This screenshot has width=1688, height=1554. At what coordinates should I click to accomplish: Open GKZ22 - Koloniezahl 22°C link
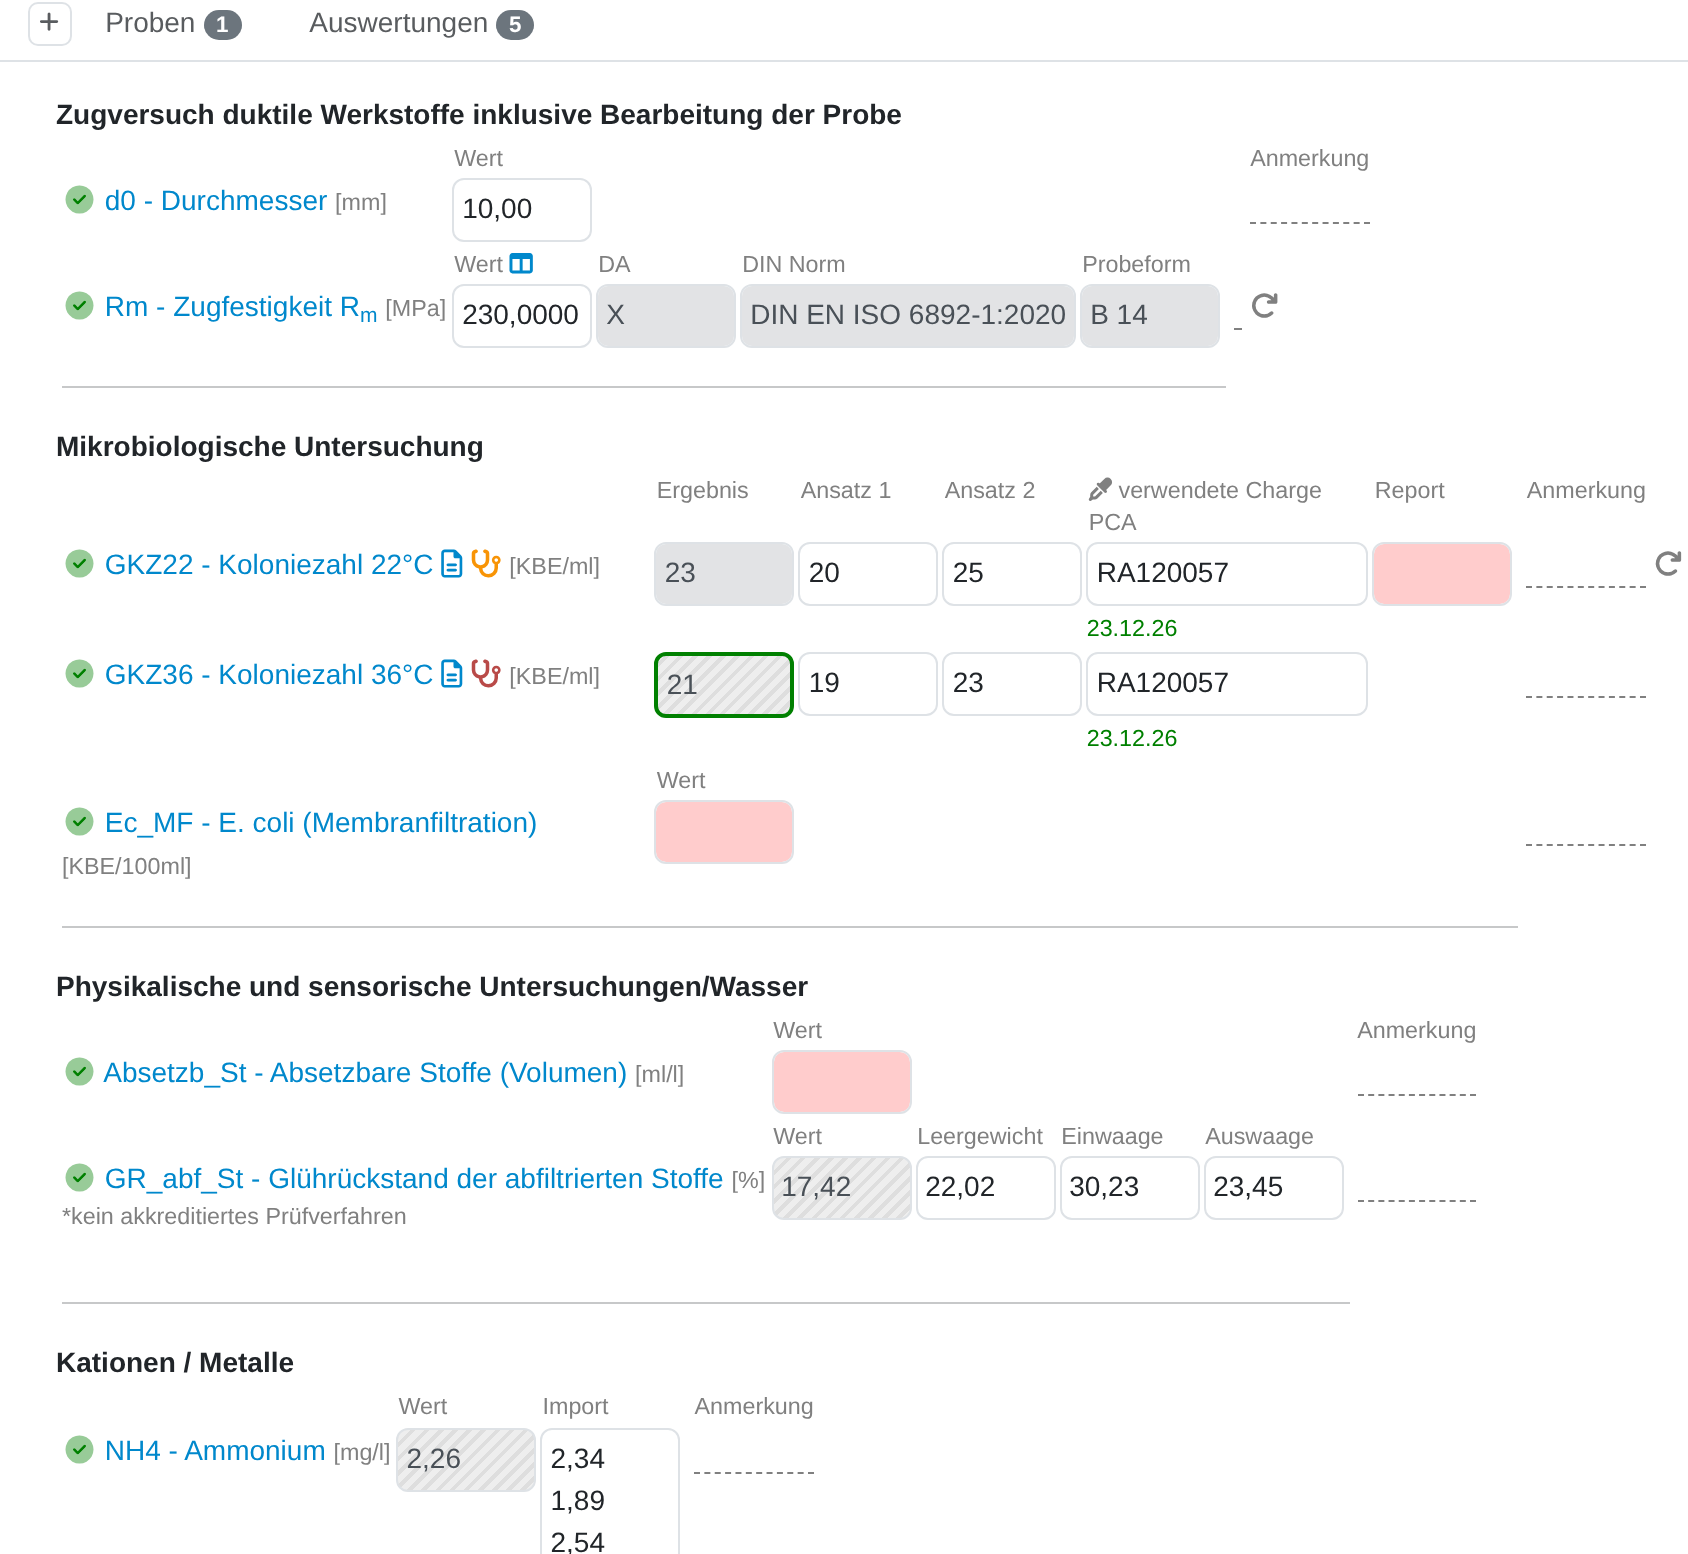pos(269,565)
